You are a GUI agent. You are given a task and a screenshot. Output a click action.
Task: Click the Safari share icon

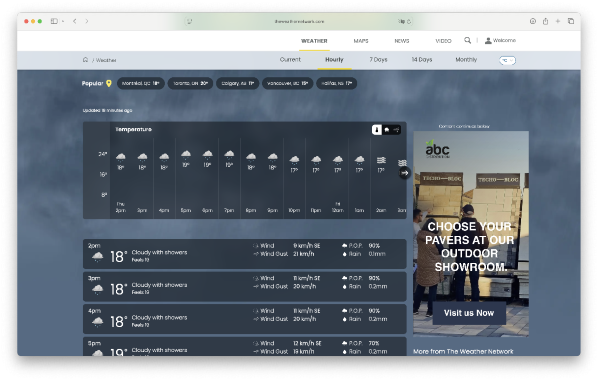click(545, 21)
